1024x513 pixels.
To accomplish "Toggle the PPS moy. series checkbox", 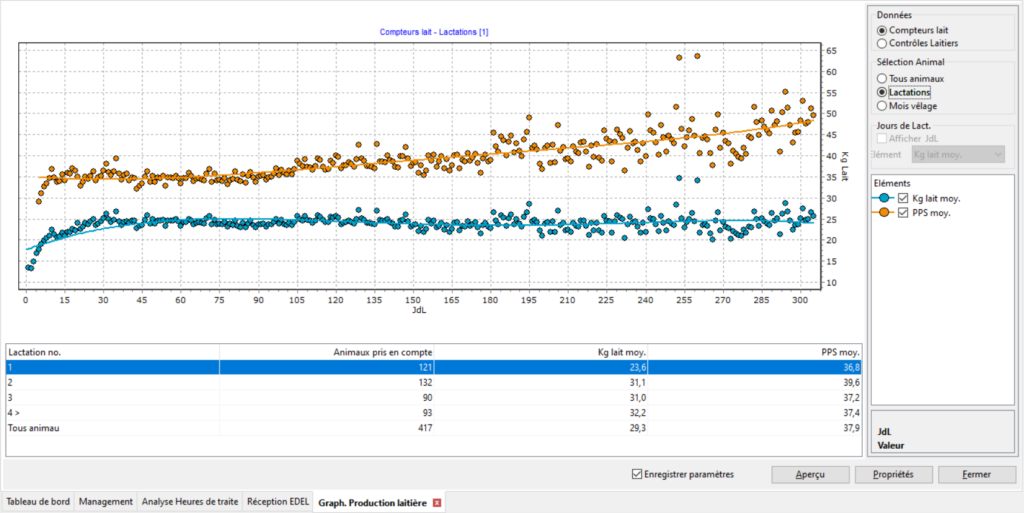I will point(903,213).
